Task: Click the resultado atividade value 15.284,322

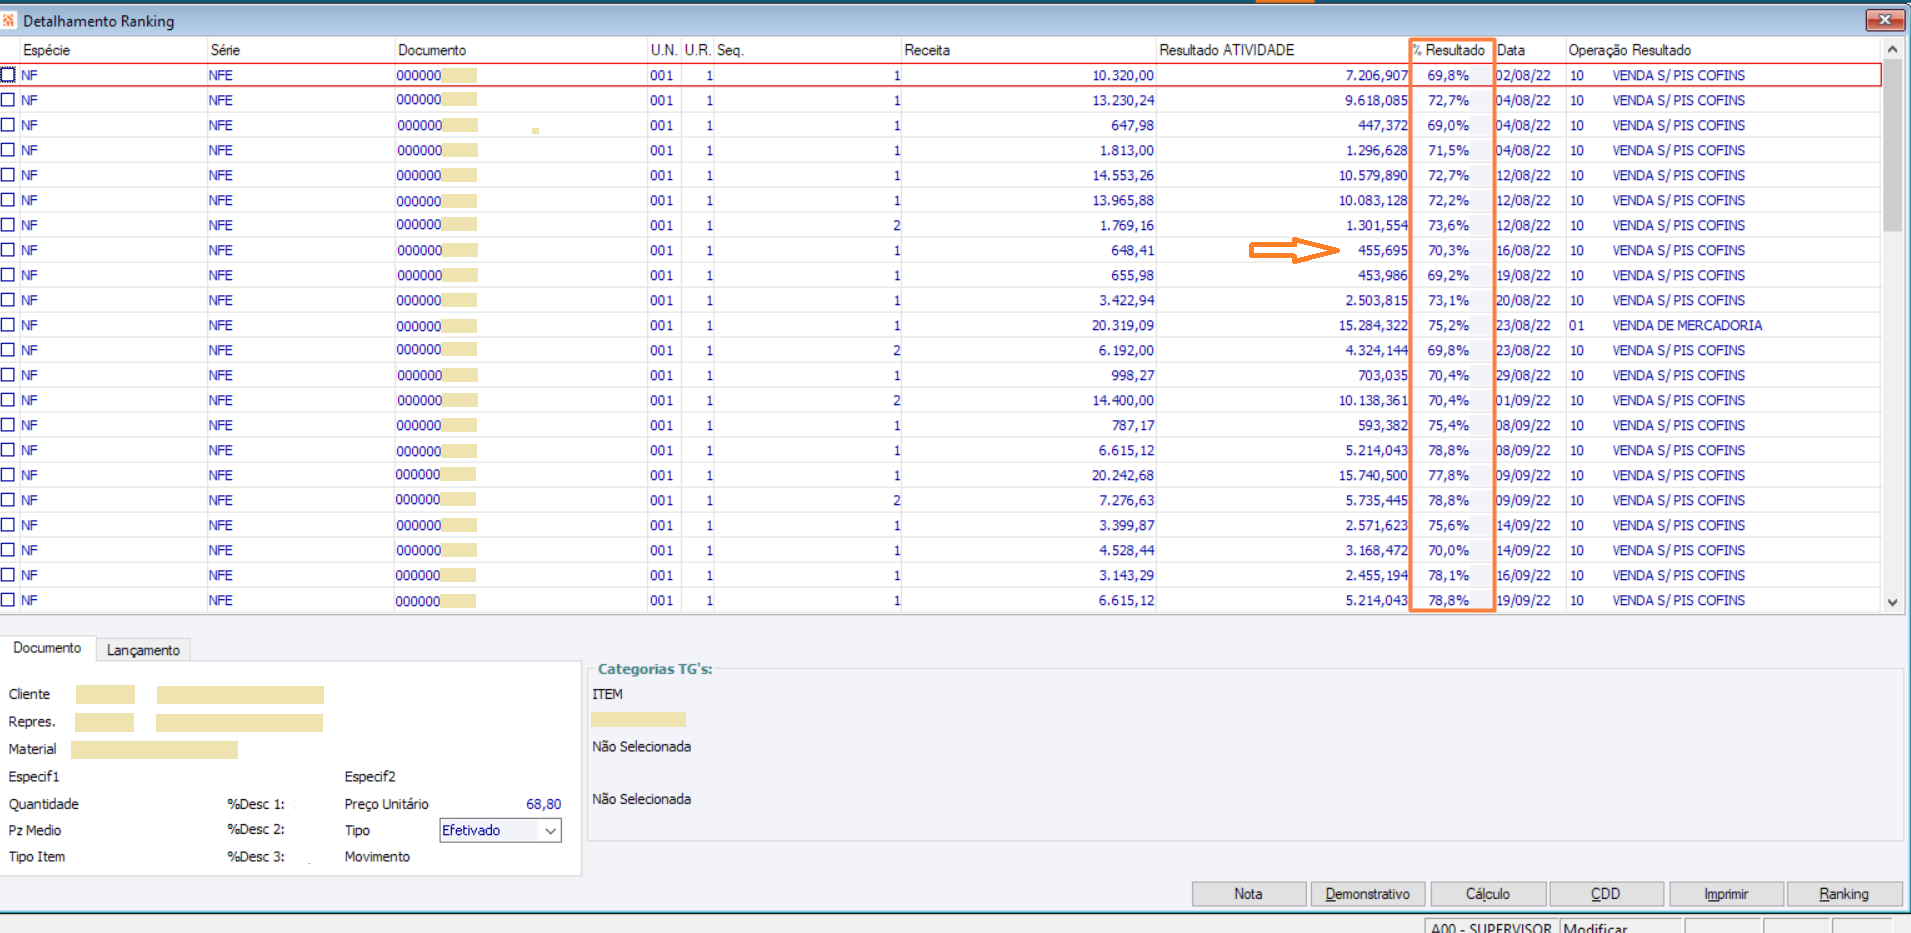Action: (x=1373, y=325)
